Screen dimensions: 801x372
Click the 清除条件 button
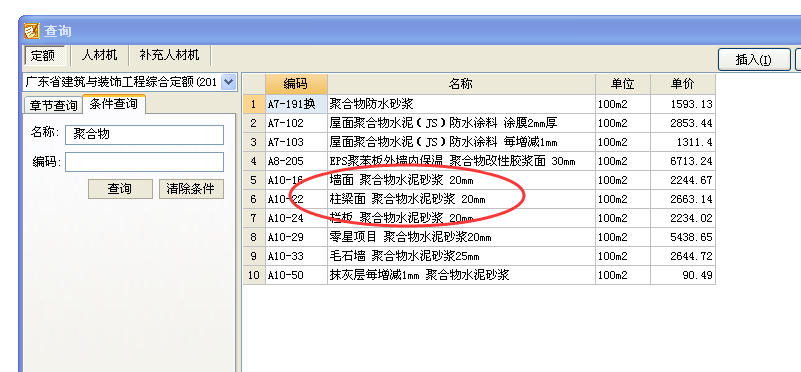(191, 189)
